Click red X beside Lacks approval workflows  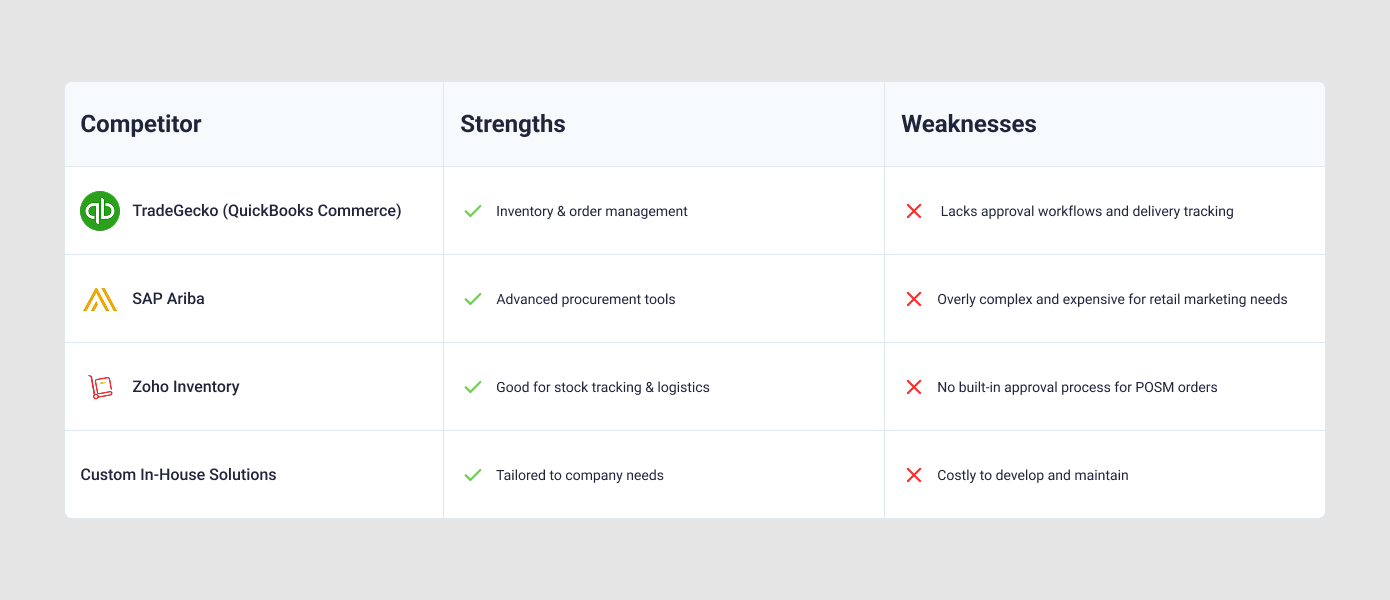pos(914,211)
